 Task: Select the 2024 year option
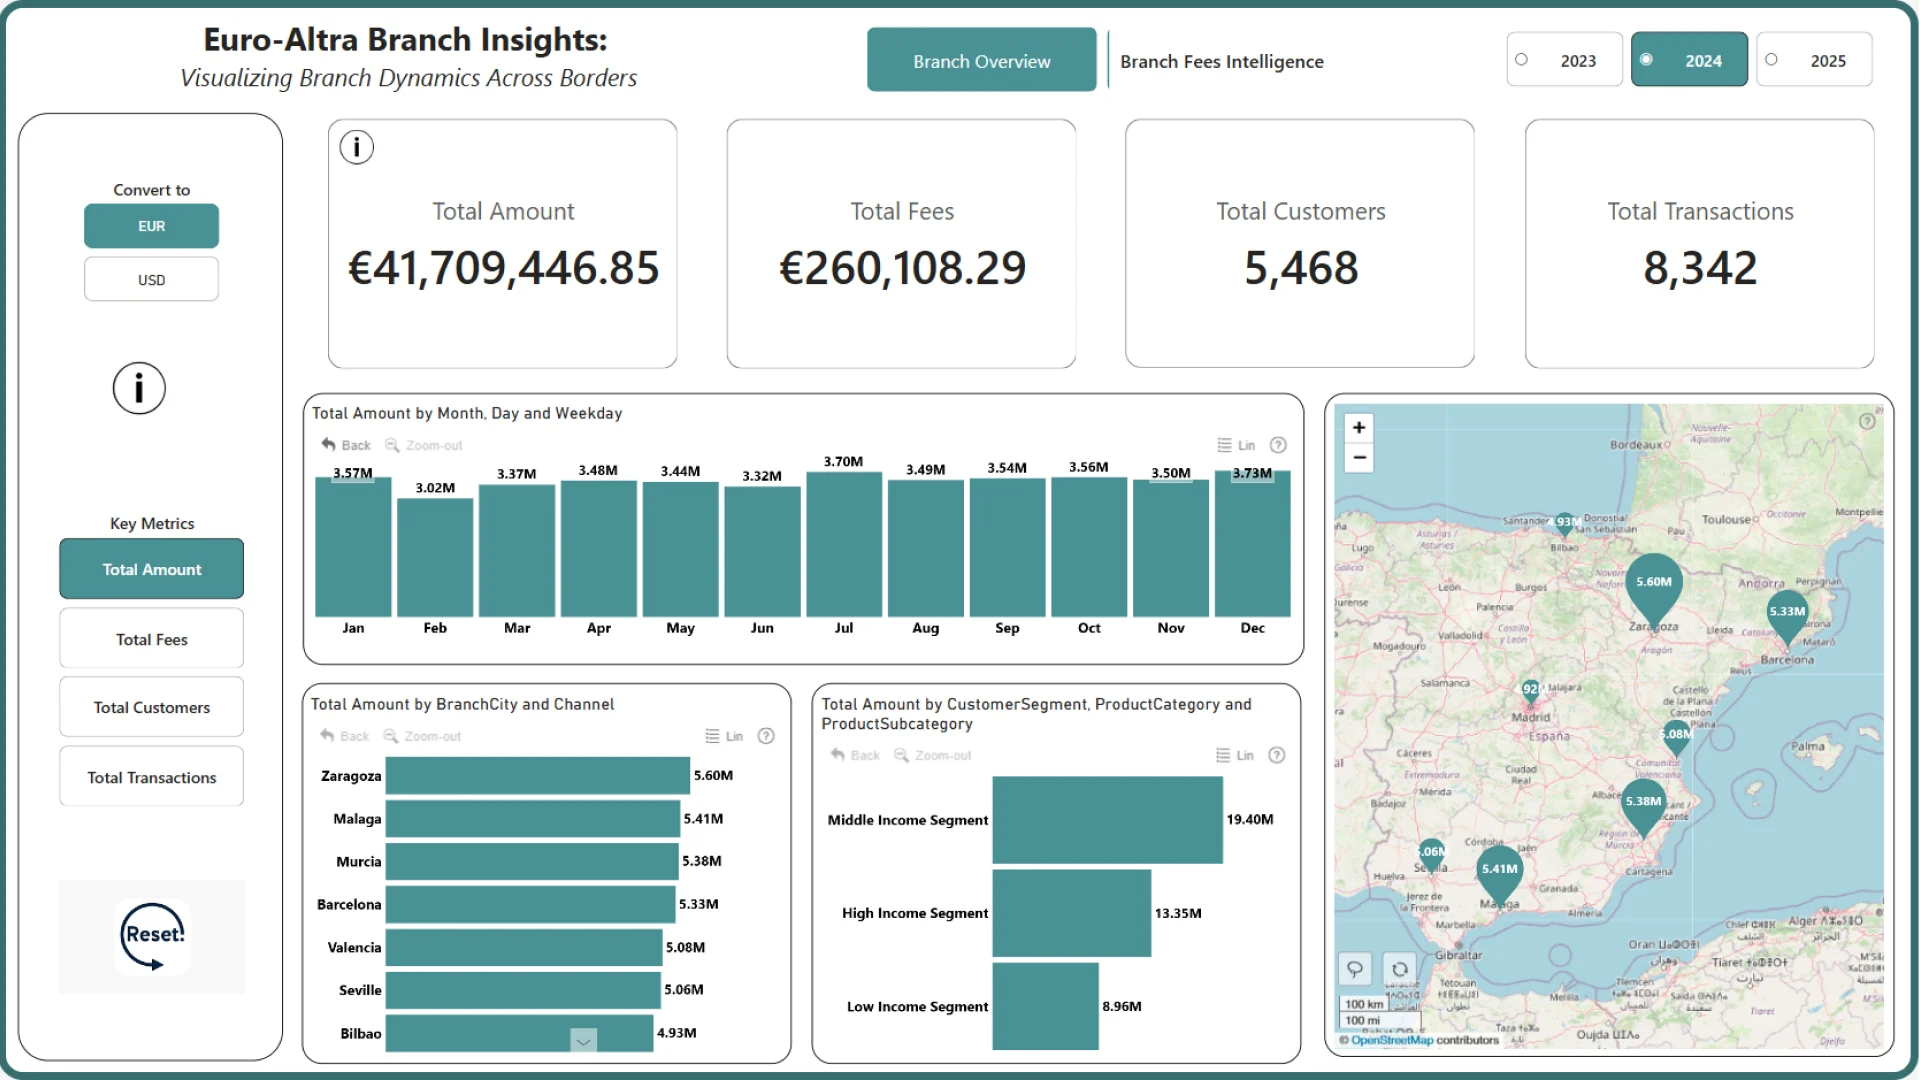coord(1689,60)
